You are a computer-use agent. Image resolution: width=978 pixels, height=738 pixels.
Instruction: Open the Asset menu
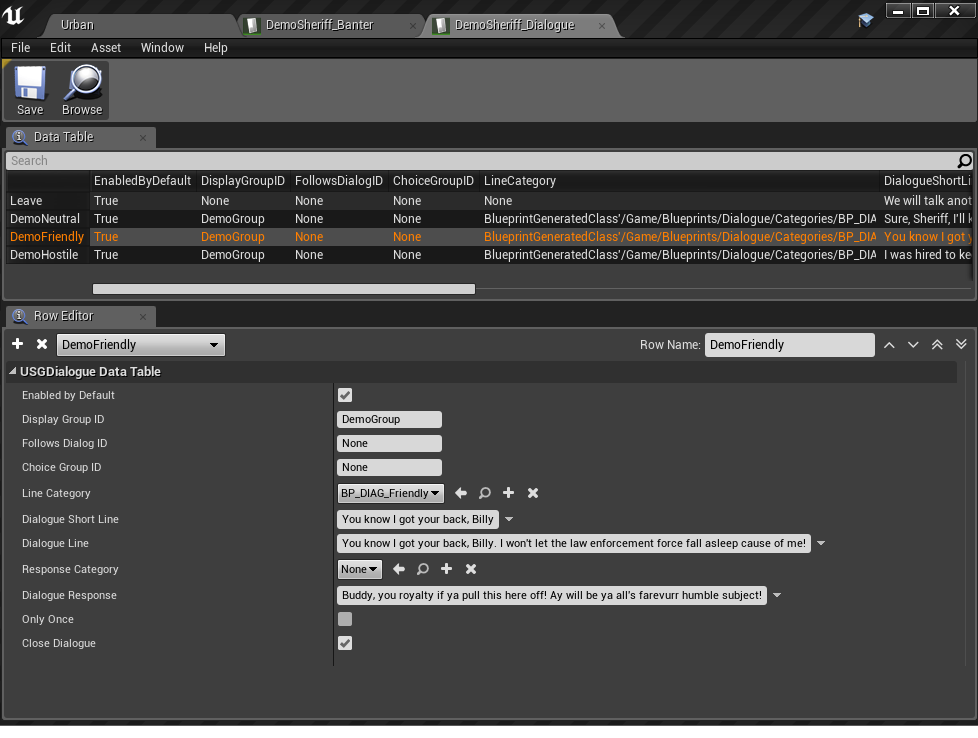point(106,47)
